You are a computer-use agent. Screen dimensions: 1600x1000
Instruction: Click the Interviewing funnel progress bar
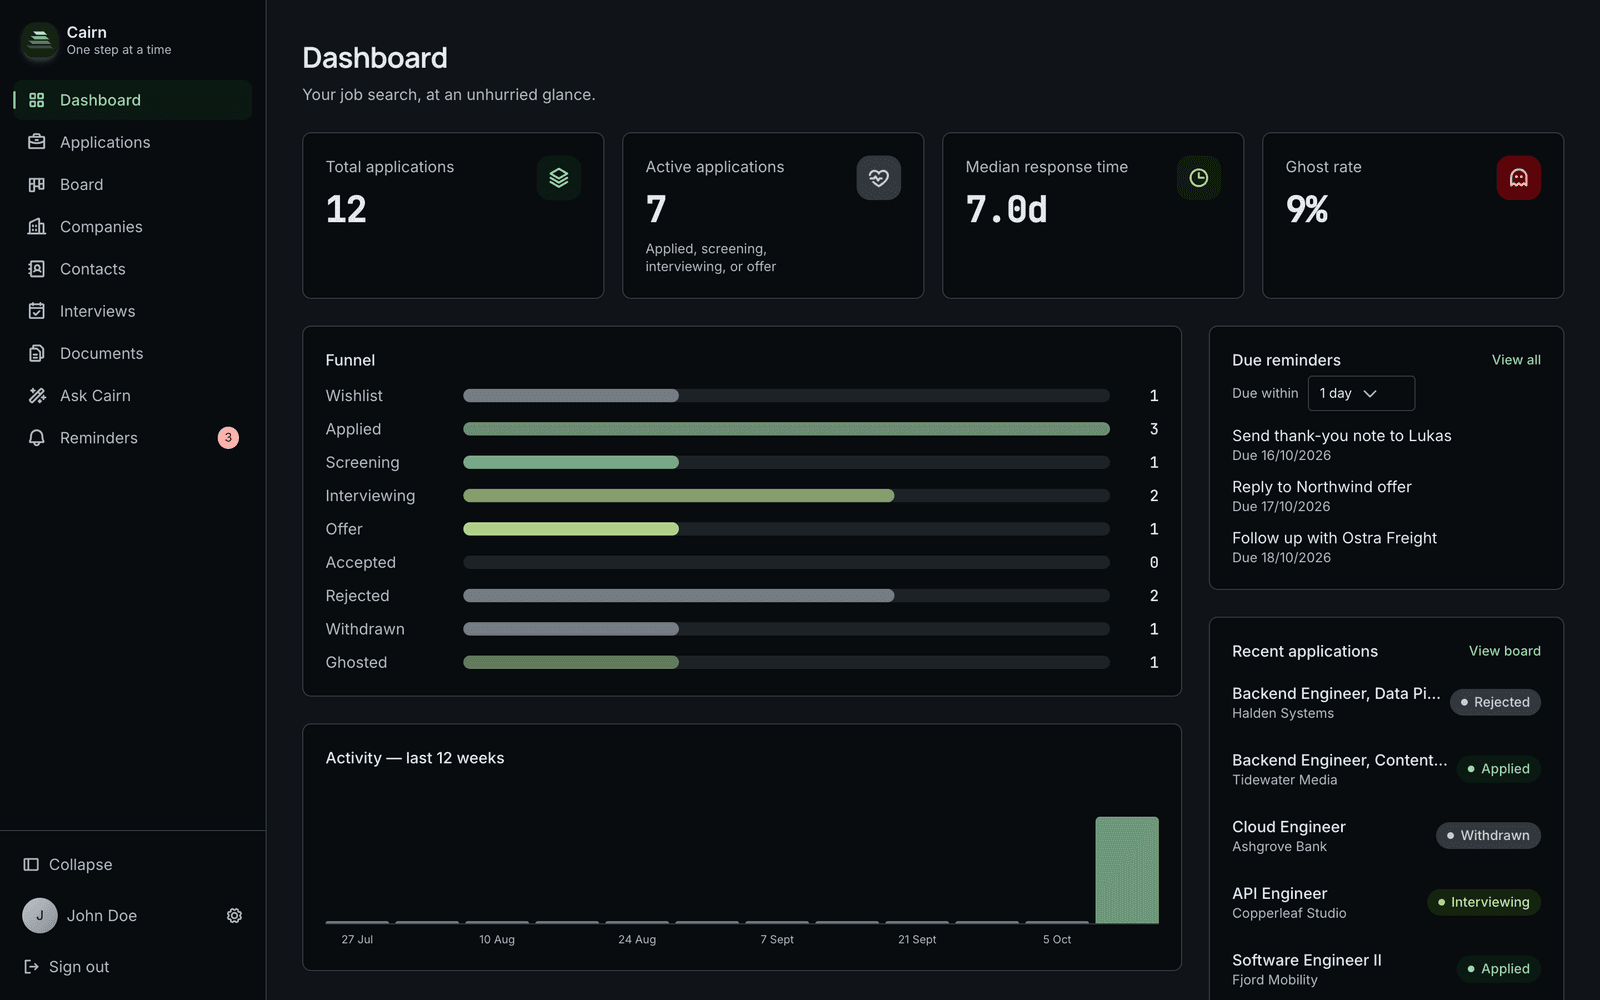[x=786, y=496]
